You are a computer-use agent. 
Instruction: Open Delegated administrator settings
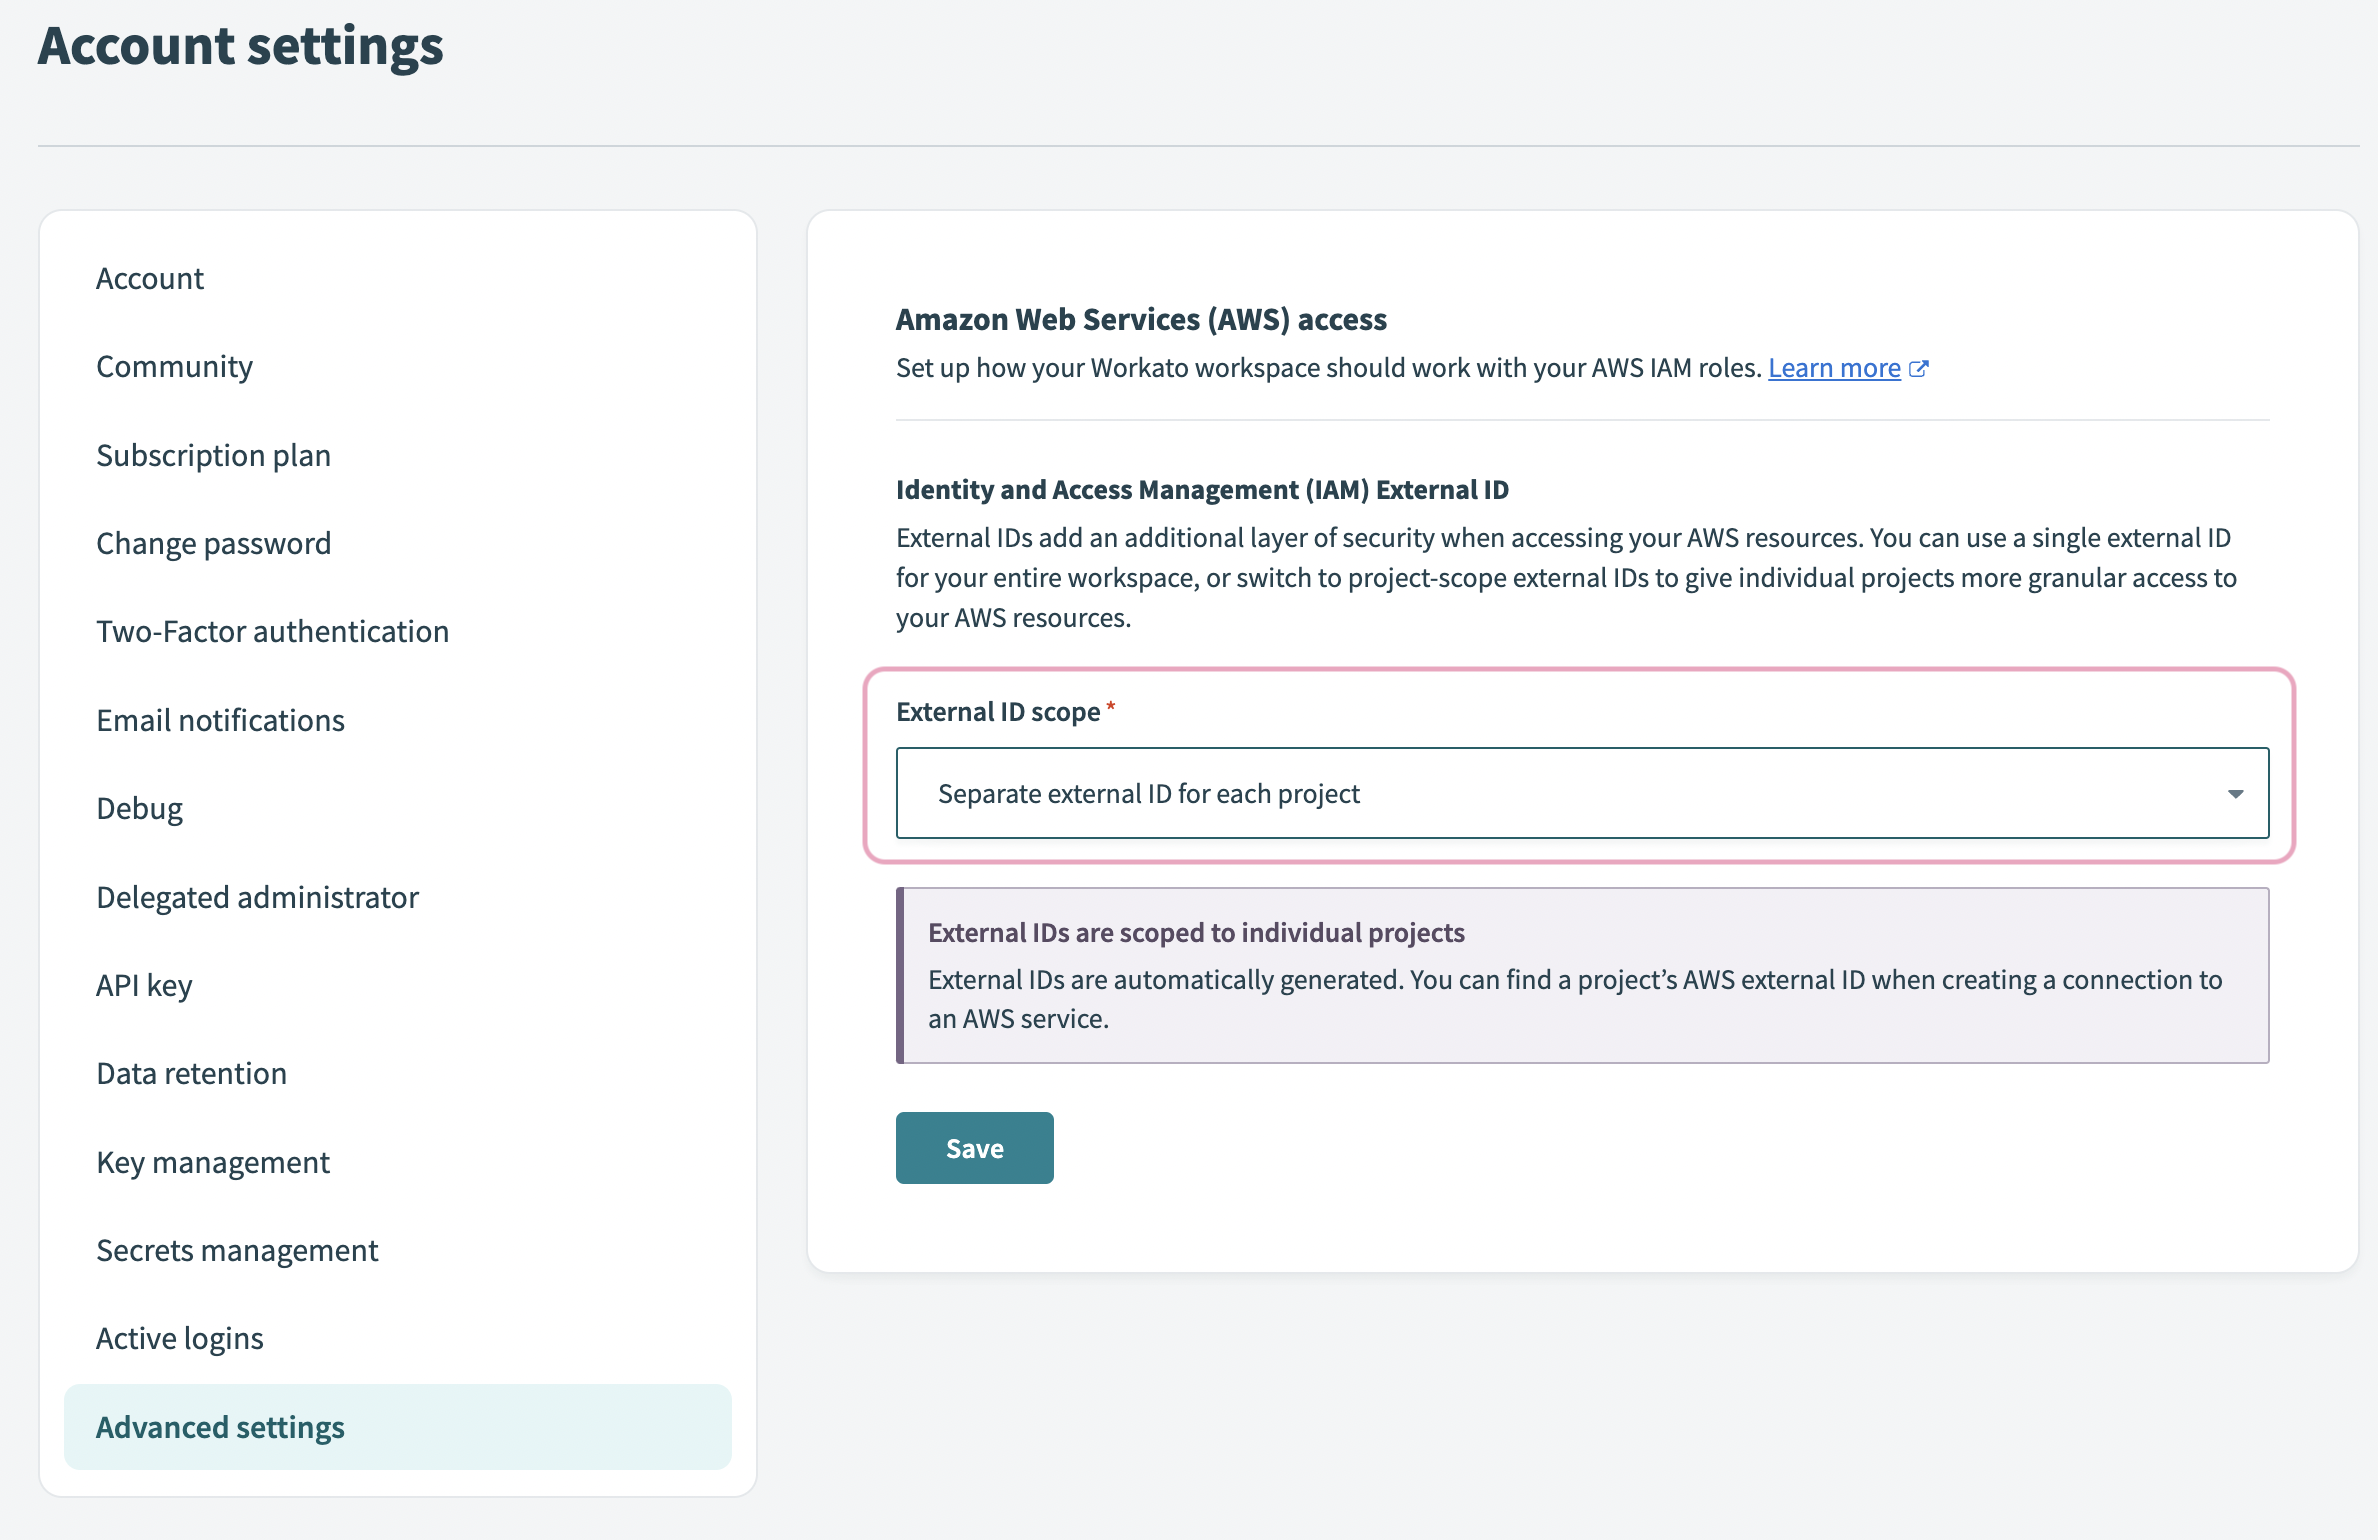point(257,896)
